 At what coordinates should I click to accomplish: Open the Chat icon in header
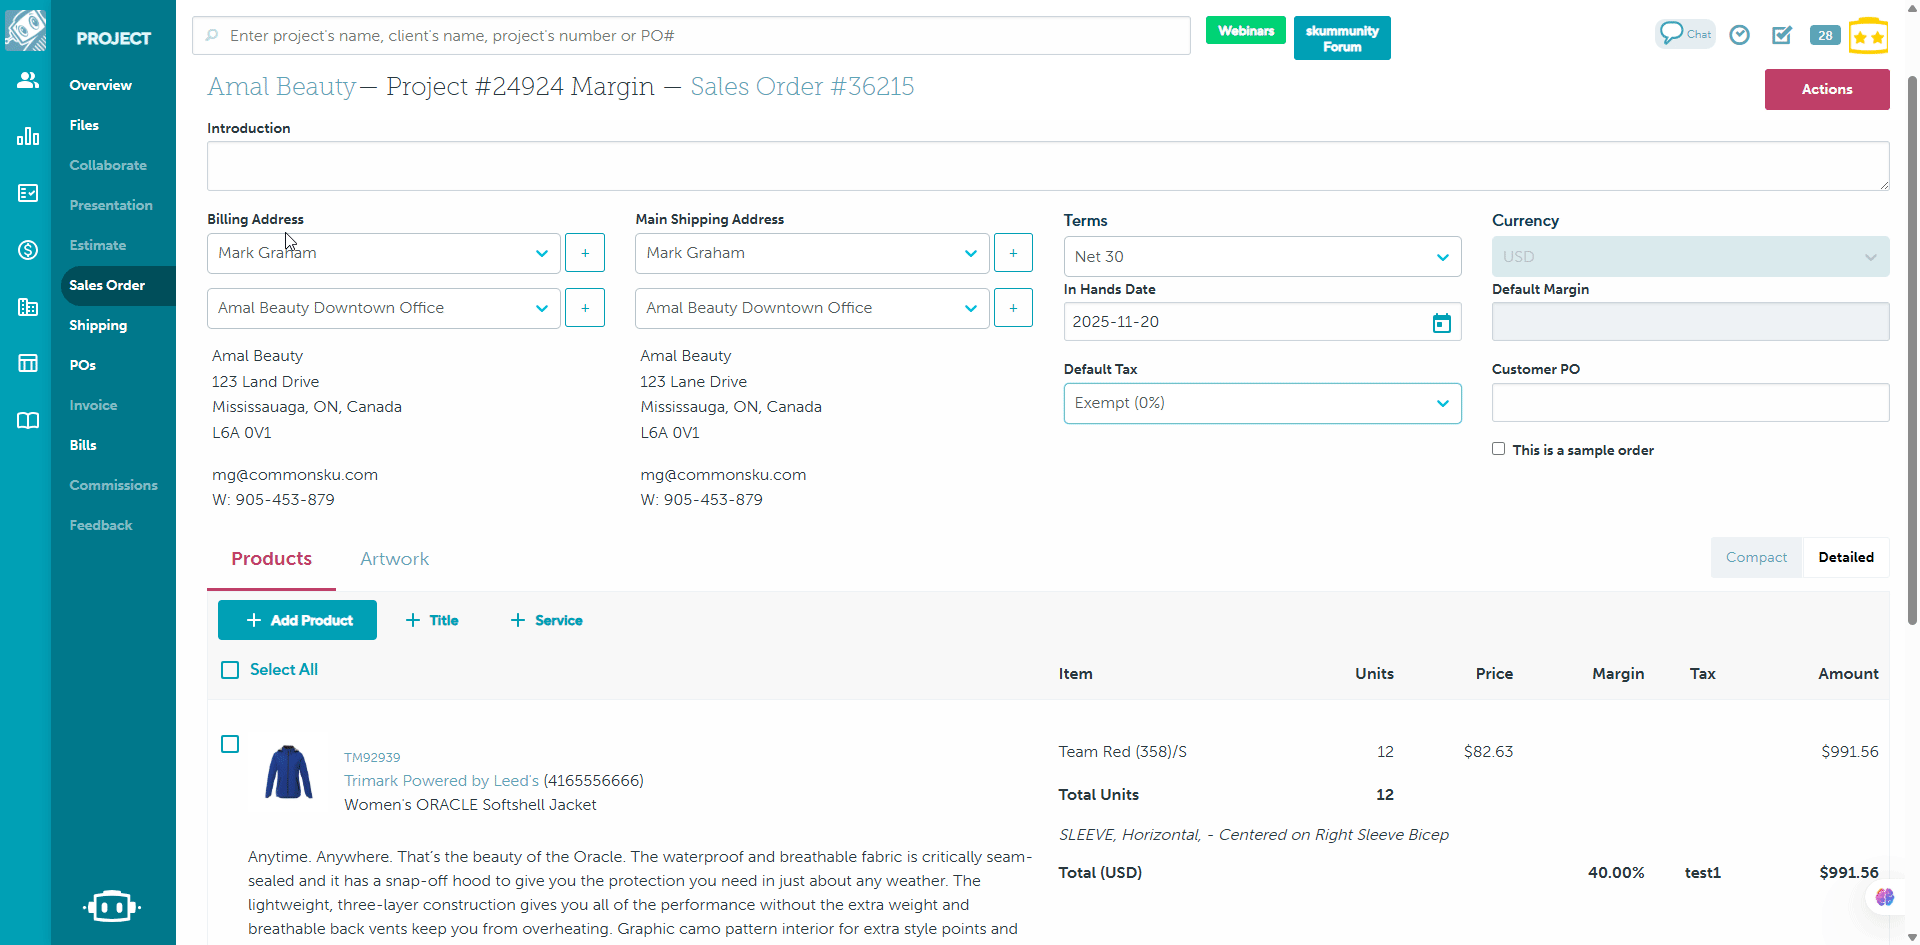tap(1685, 34)
